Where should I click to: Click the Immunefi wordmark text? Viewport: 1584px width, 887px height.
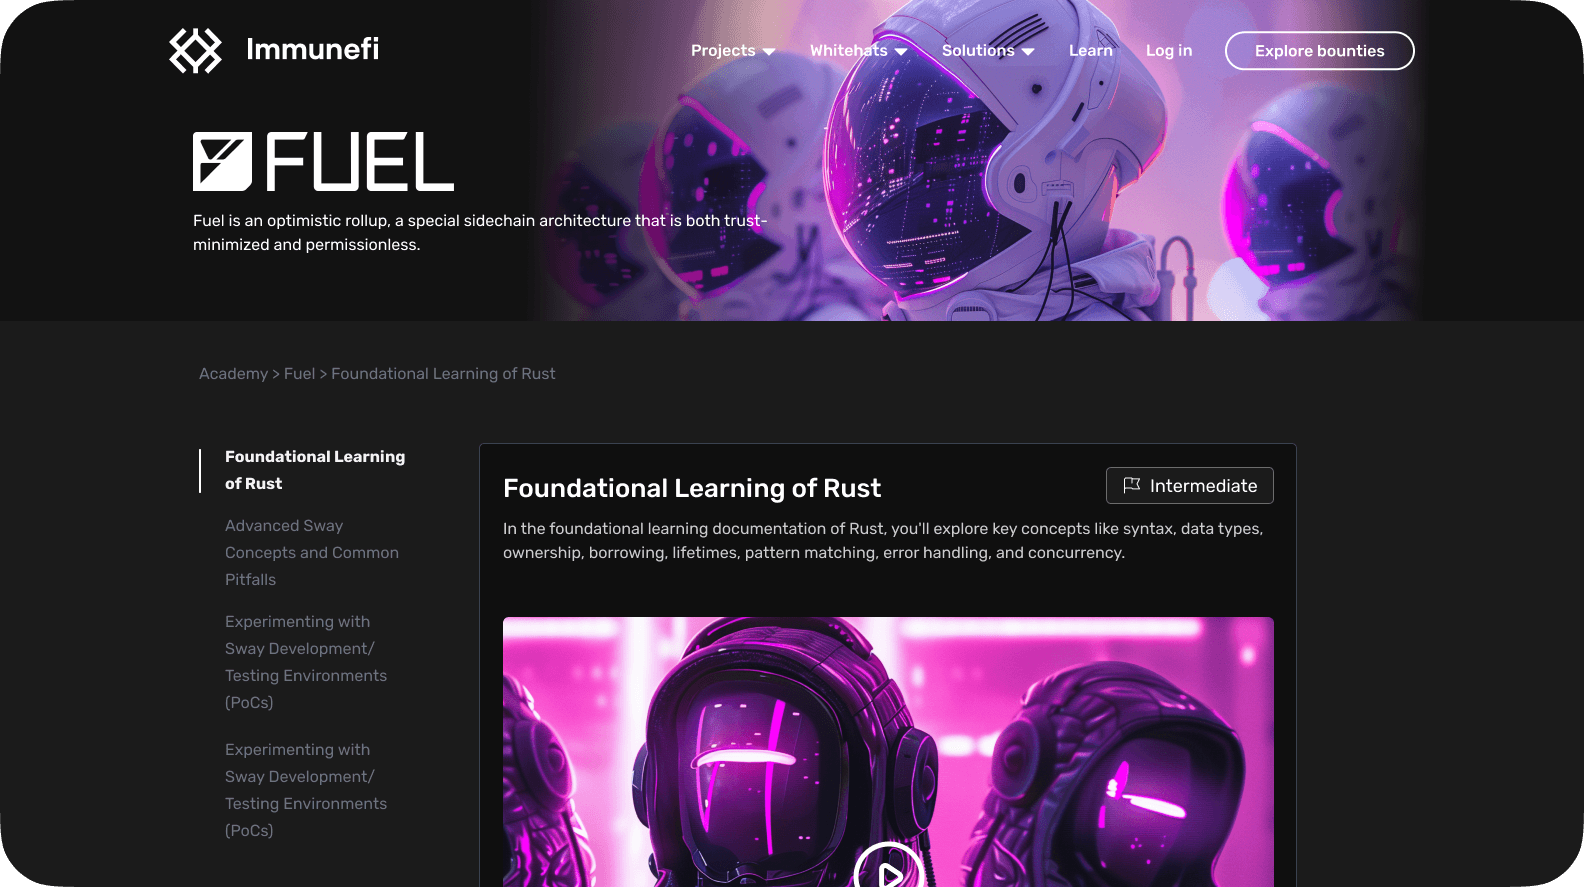(x=312, y=49)
